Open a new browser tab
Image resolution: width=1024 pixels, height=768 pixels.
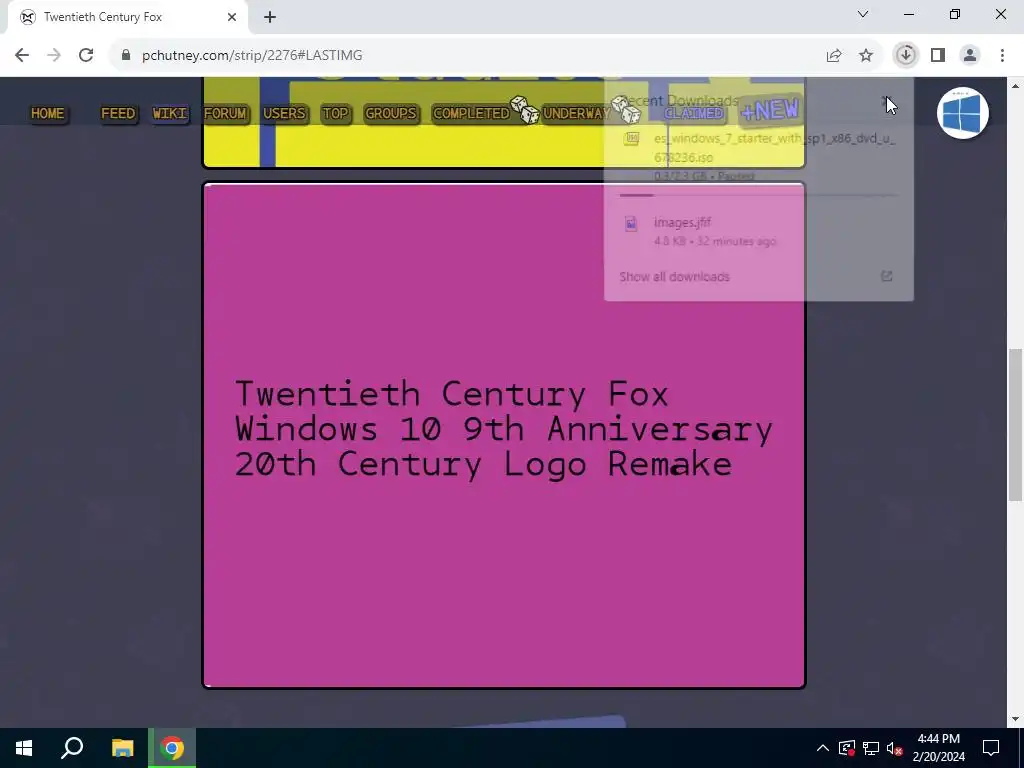[270, 17]
